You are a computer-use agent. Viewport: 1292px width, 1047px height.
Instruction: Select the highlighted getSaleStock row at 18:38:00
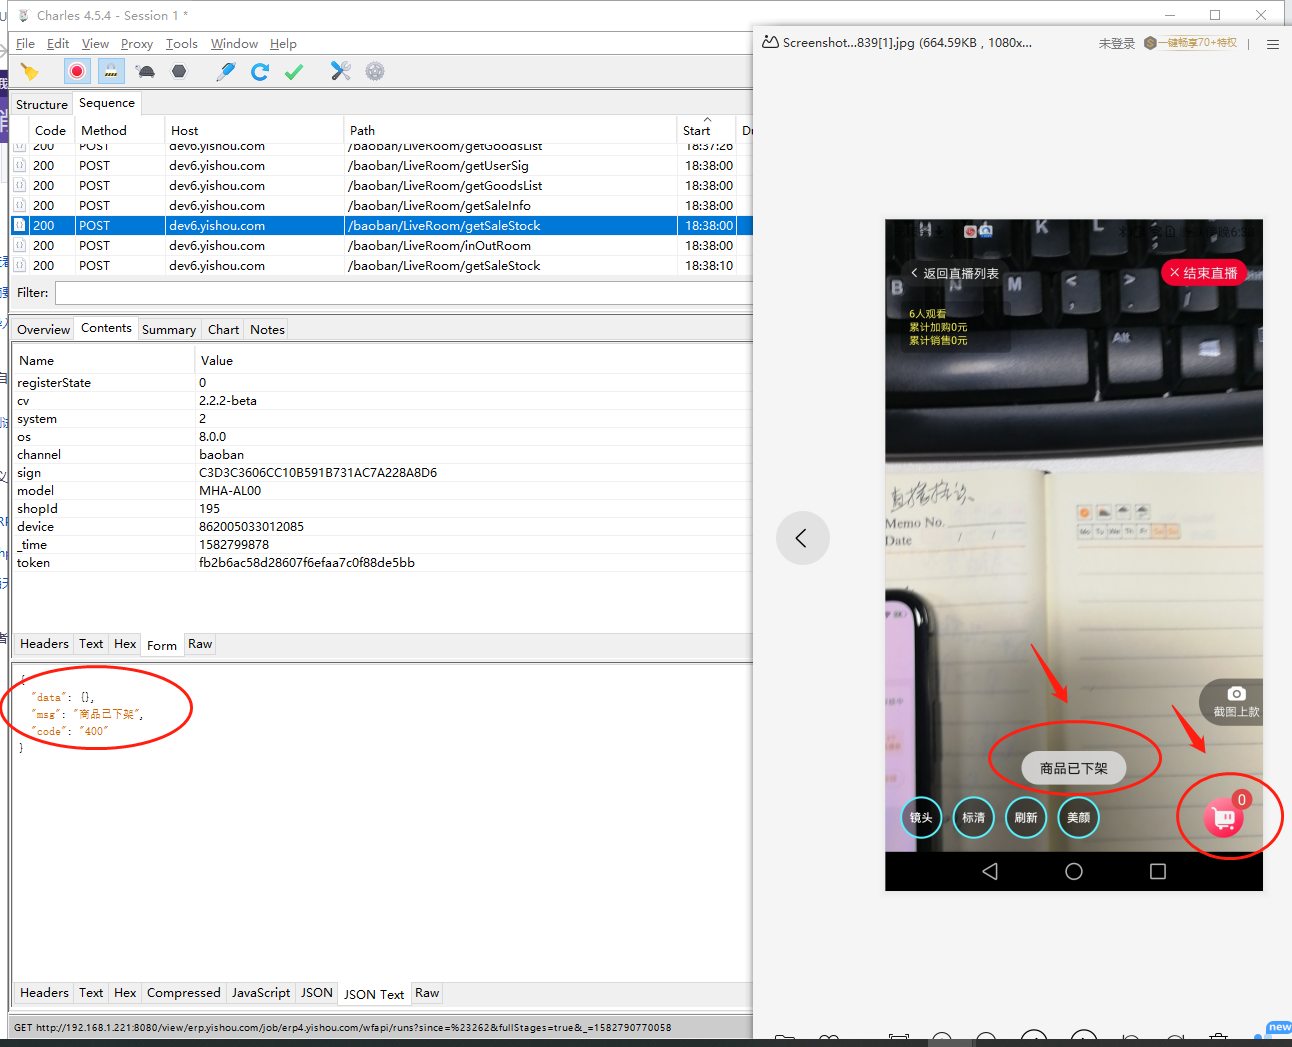tap(382, 226)
